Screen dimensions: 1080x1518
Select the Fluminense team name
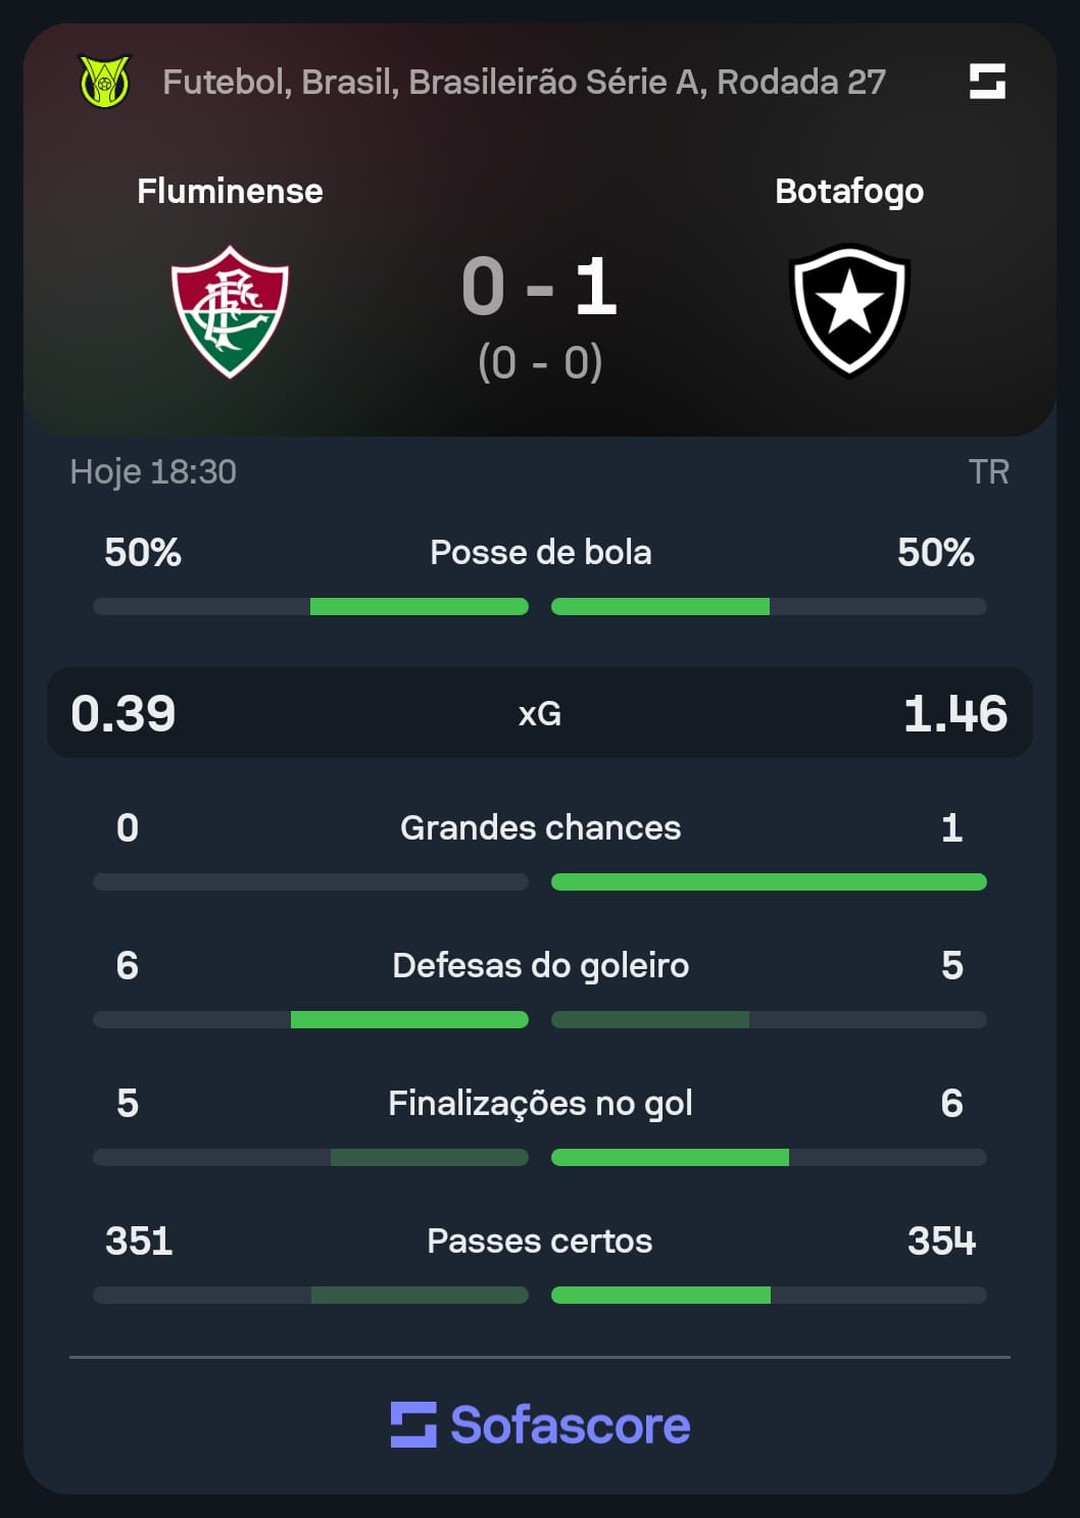230,191
